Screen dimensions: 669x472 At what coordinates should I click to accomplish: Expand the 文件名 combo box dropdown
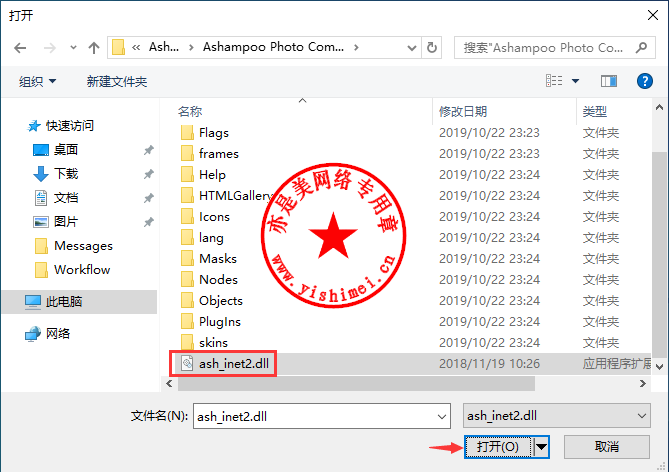[x=442, y=417]
